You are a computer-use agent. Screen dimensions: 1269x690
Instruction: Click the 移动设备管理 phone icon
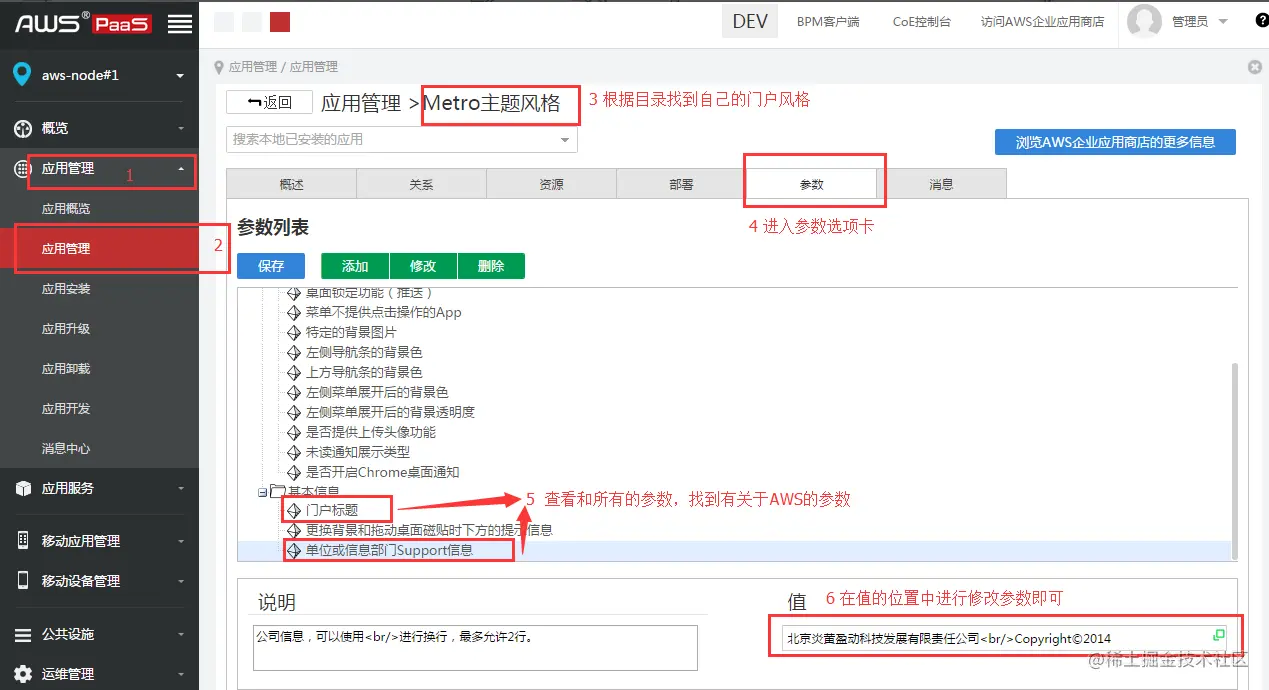pos(22,581)
